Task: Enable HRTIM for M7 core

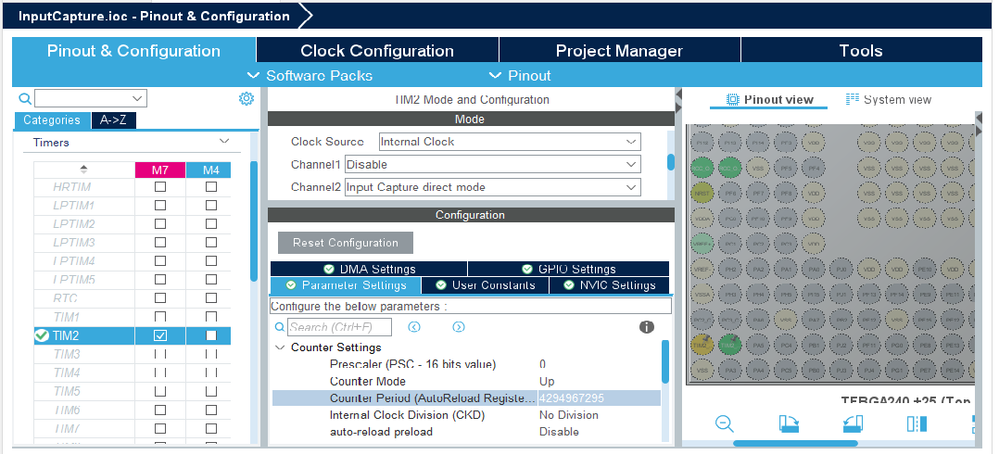Action: 160,187
